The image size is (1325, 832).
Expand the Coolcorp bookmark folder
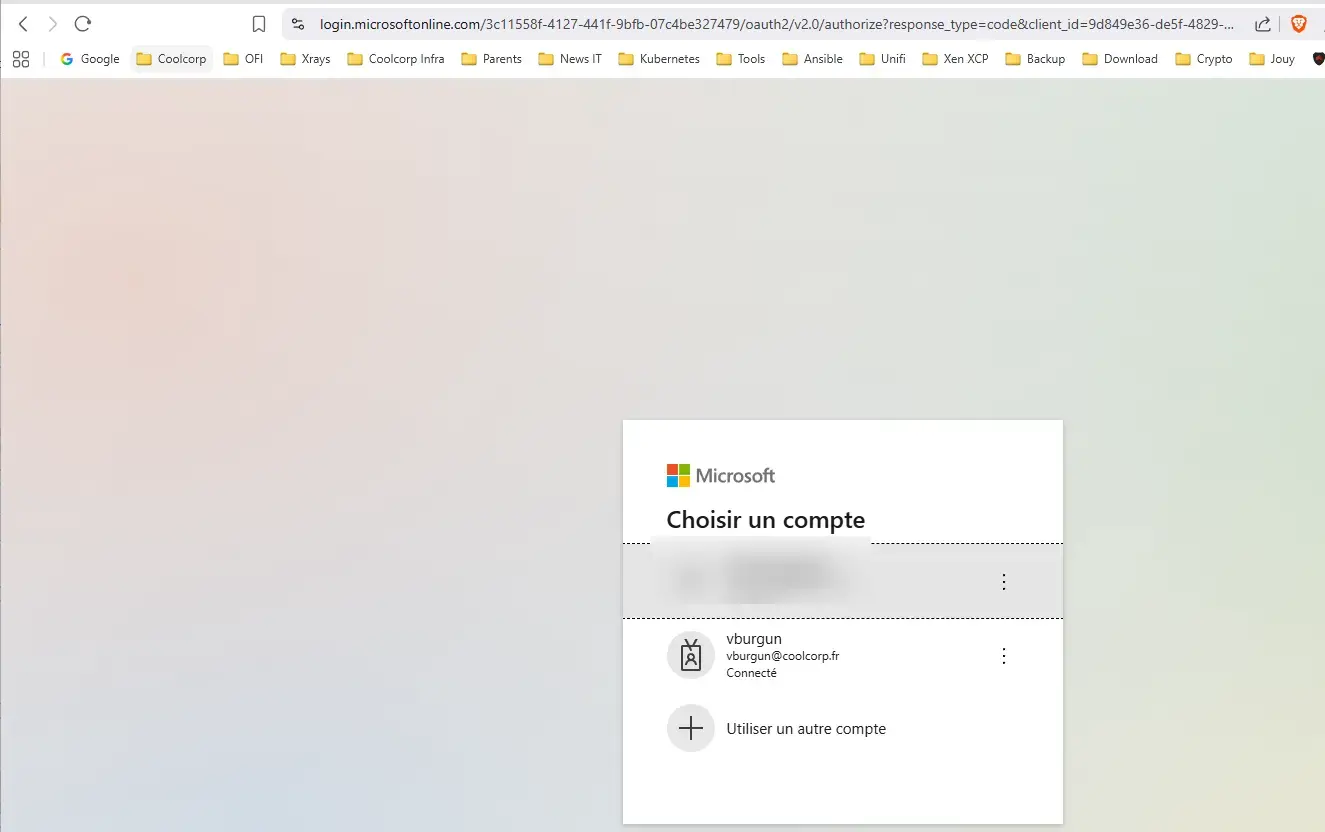point(171,59)
